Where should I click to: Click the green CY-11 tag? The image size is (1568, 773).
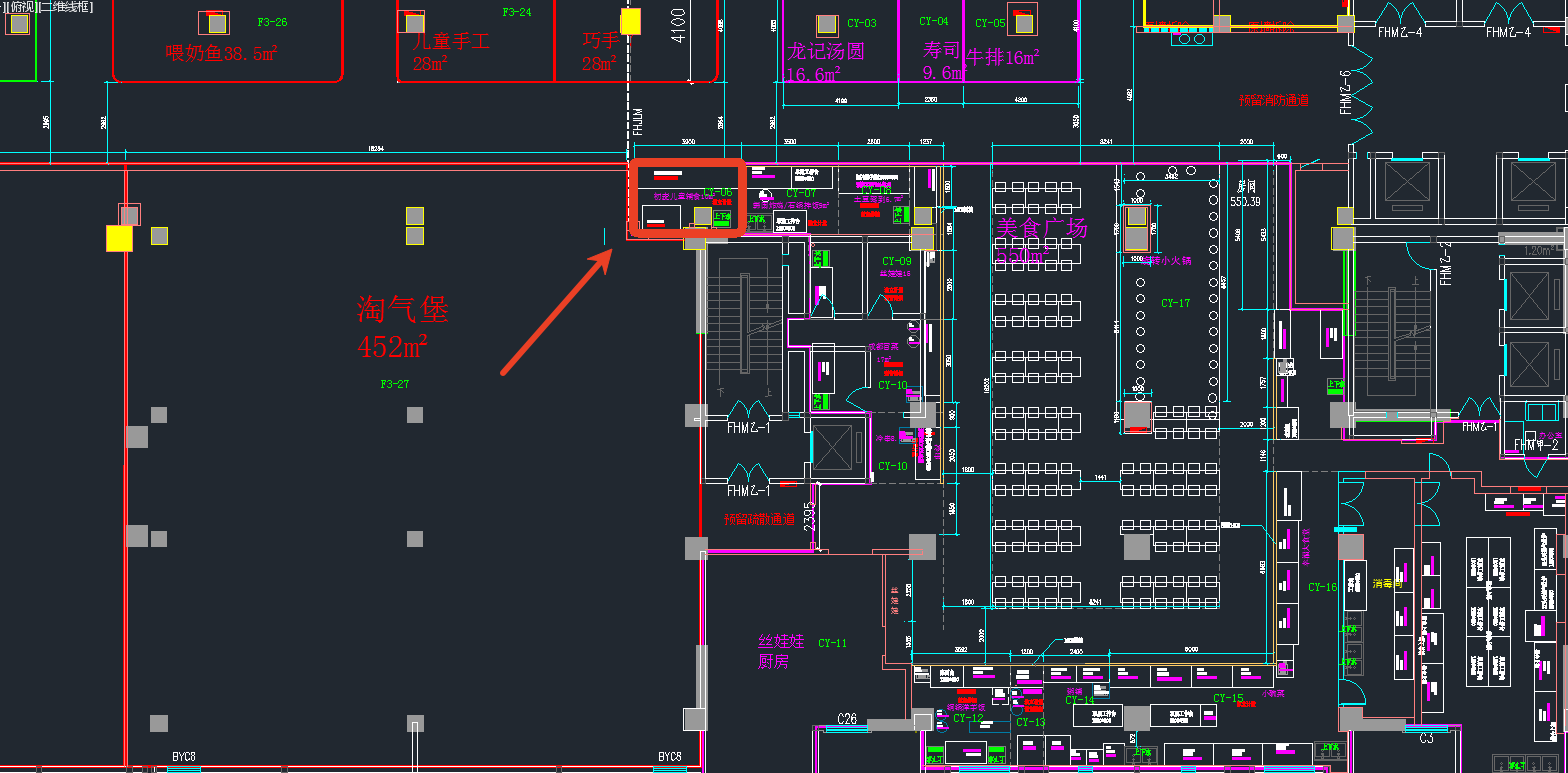coord(832,643)
